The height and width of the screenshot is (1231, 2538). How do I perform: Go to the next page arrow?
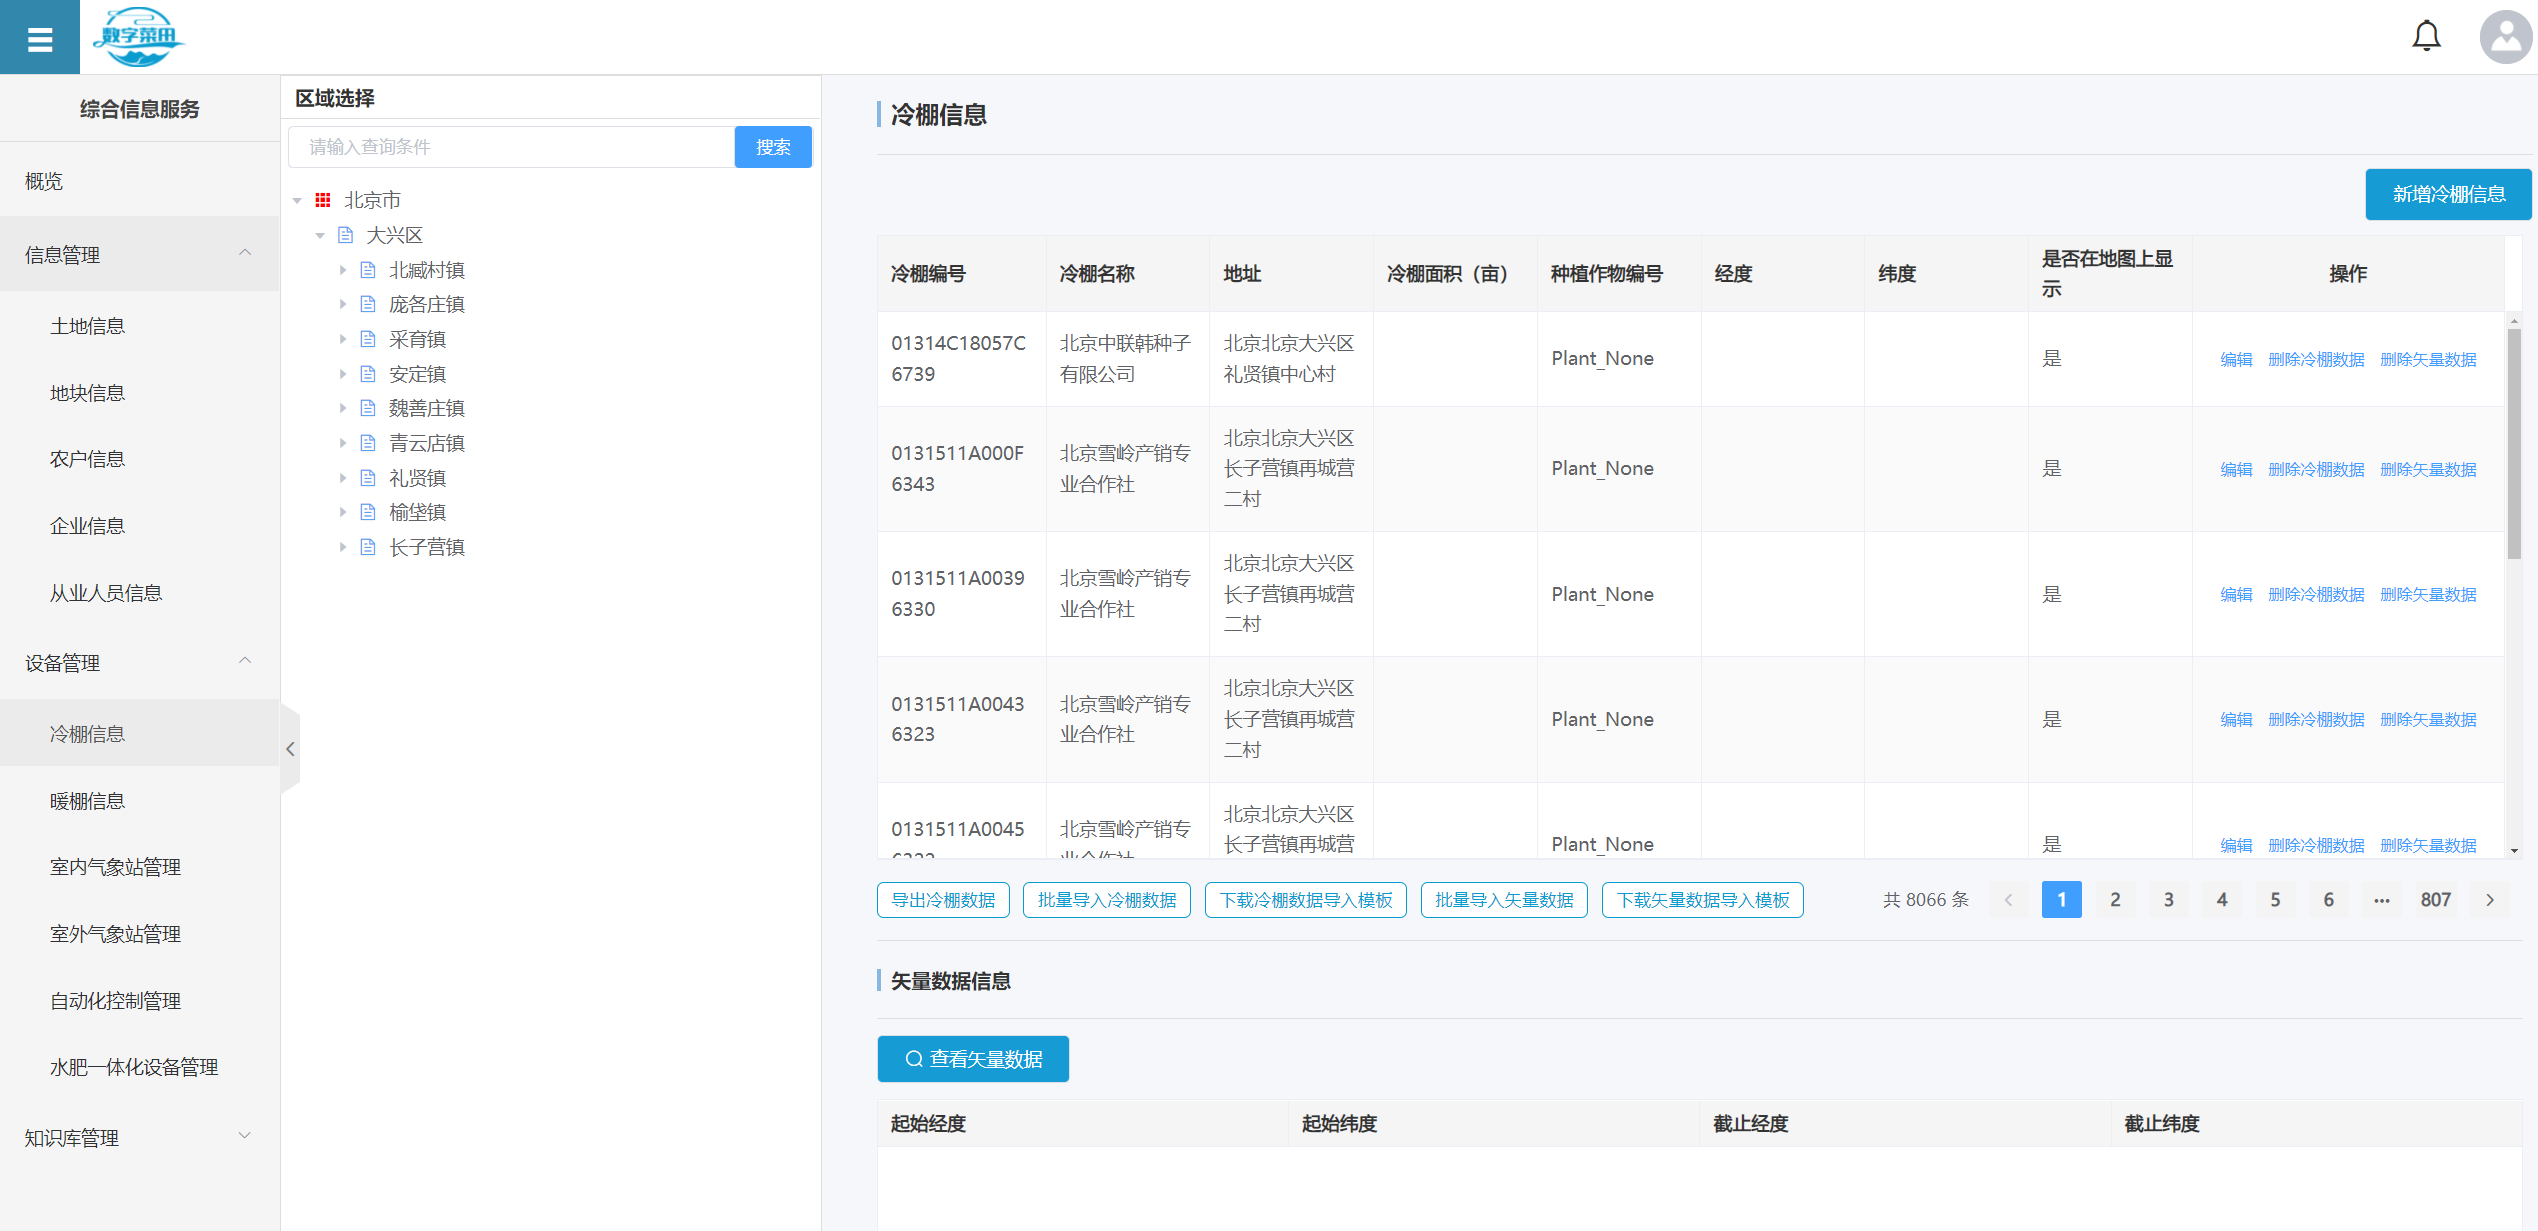coord(2490,900)
